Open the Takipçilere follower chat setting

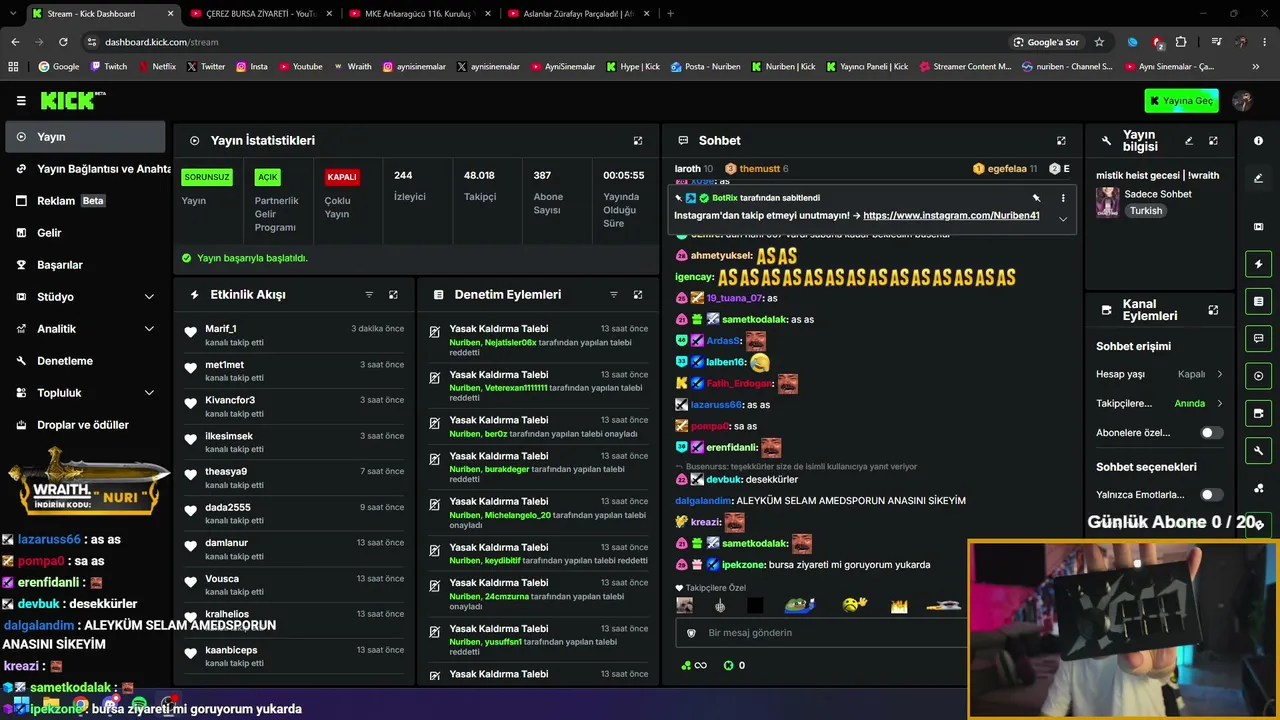coord(1159,403)
